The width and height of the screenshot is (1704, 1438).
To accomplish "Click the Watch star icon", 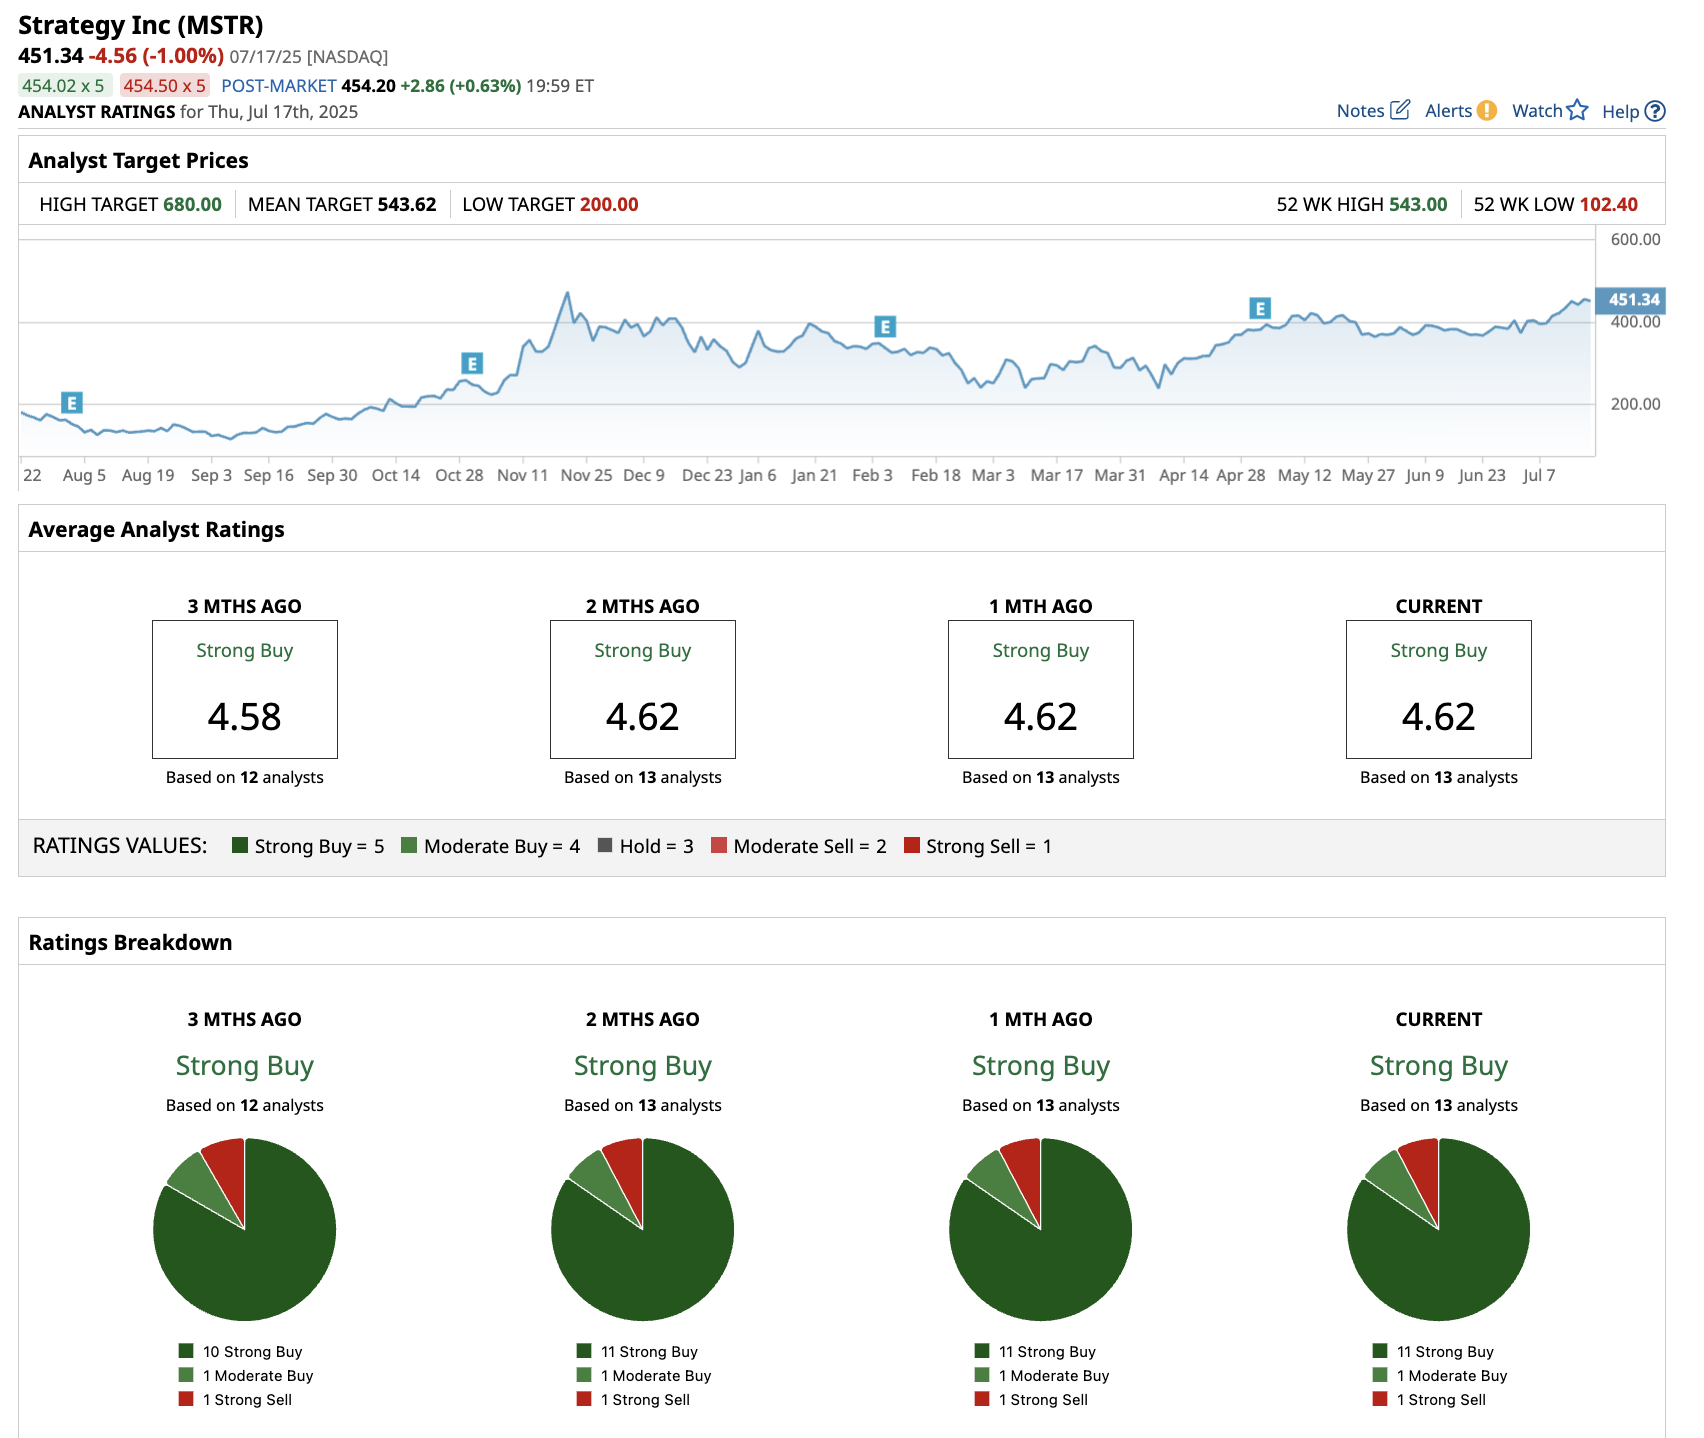I will point(1577,110).
